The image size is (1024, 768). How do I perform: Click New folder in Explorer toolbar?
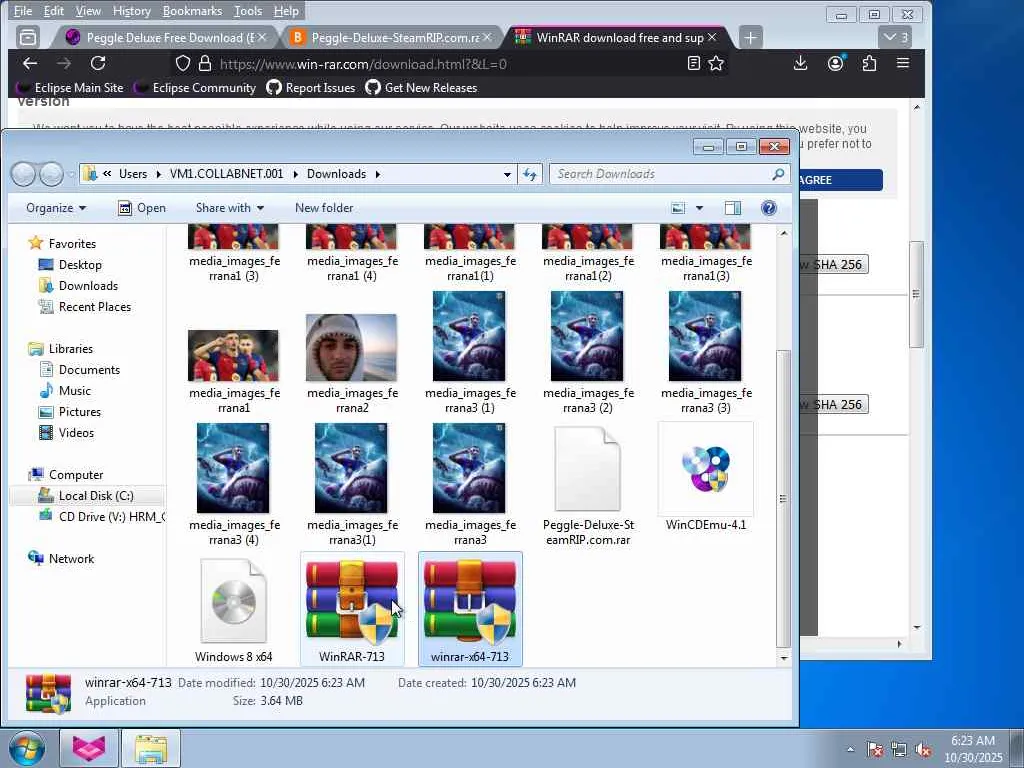point(324,208)
